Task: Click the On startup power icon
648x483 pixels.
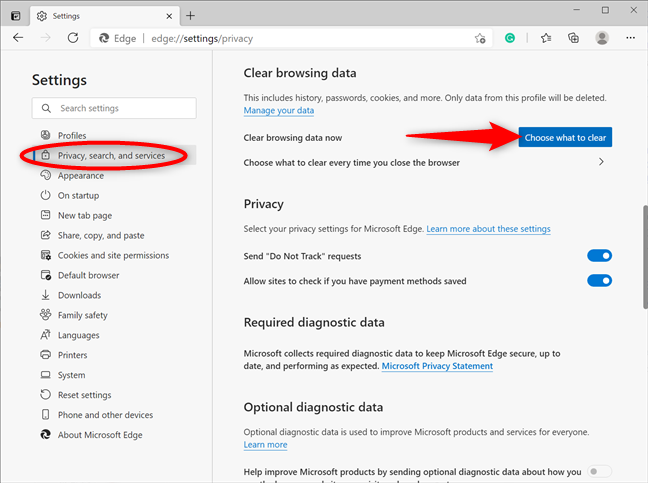Action: [x=45, y=195]
